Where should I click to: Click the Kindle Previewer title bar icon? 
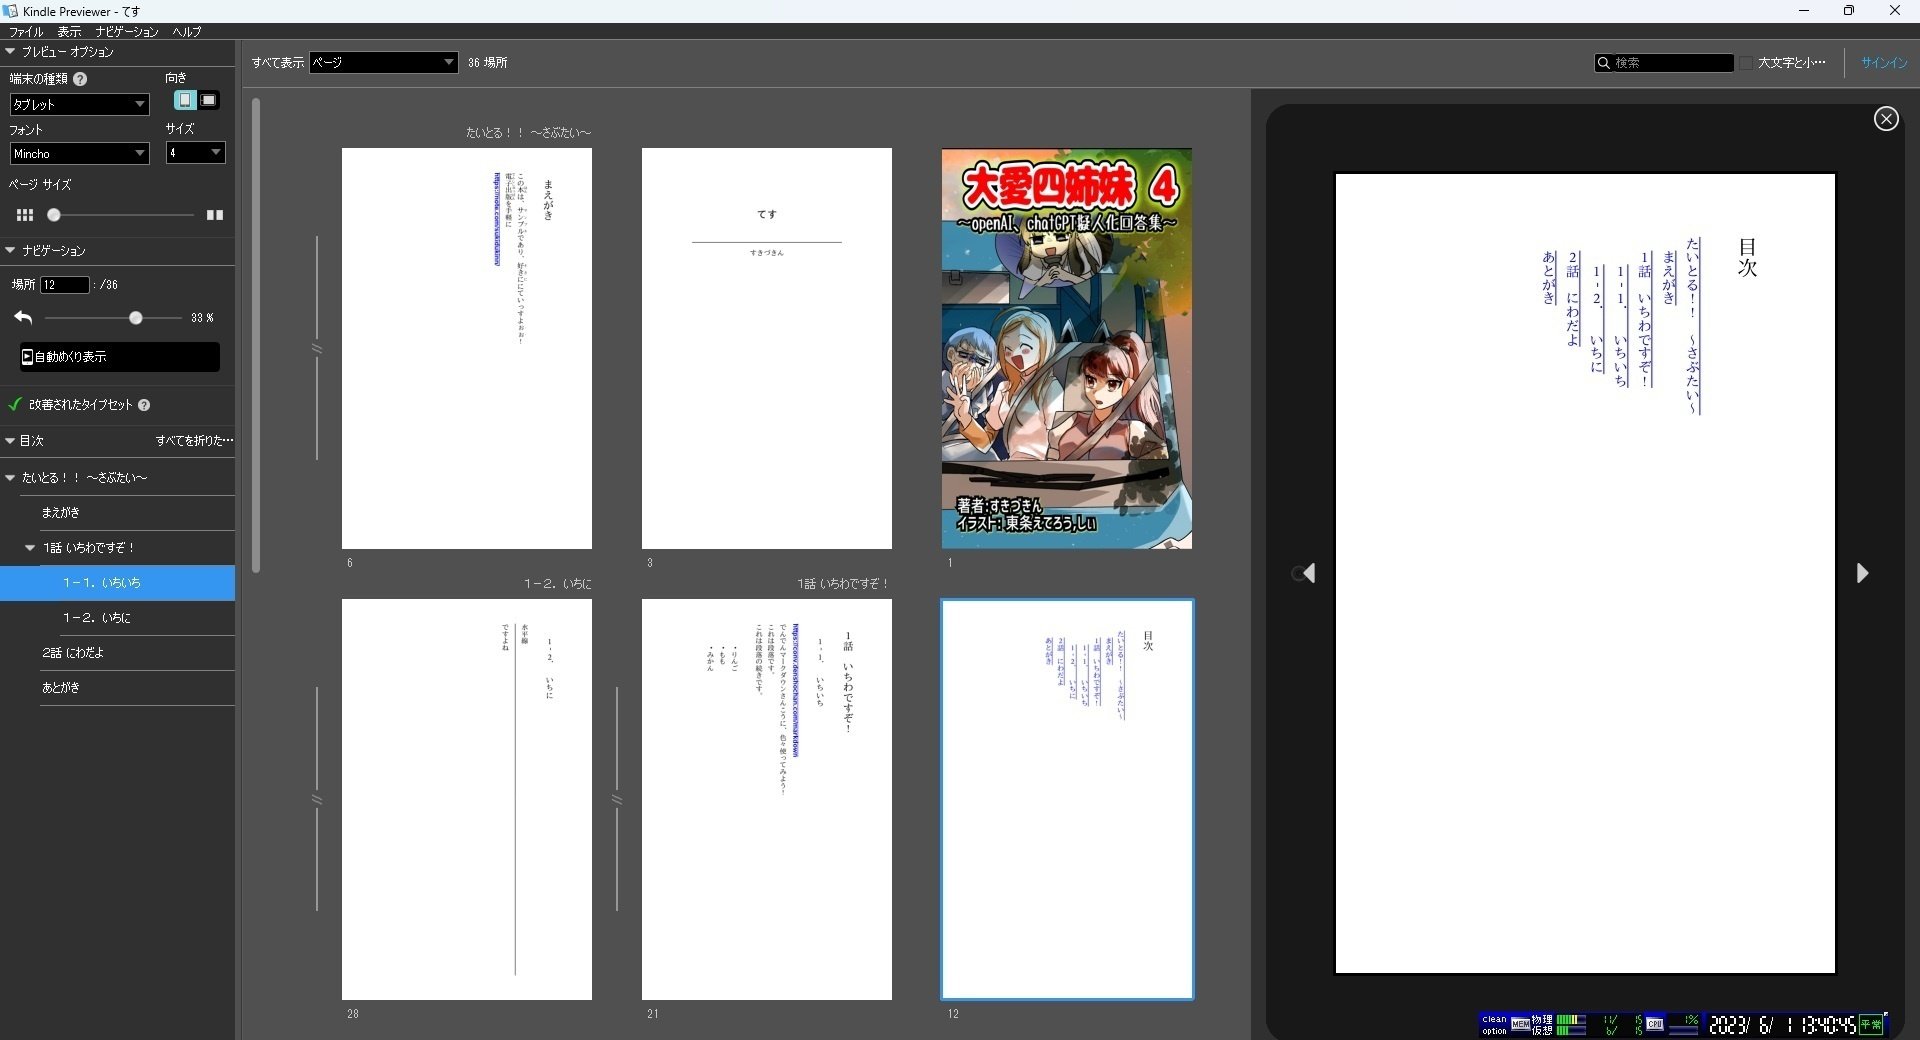click(10, 11)
